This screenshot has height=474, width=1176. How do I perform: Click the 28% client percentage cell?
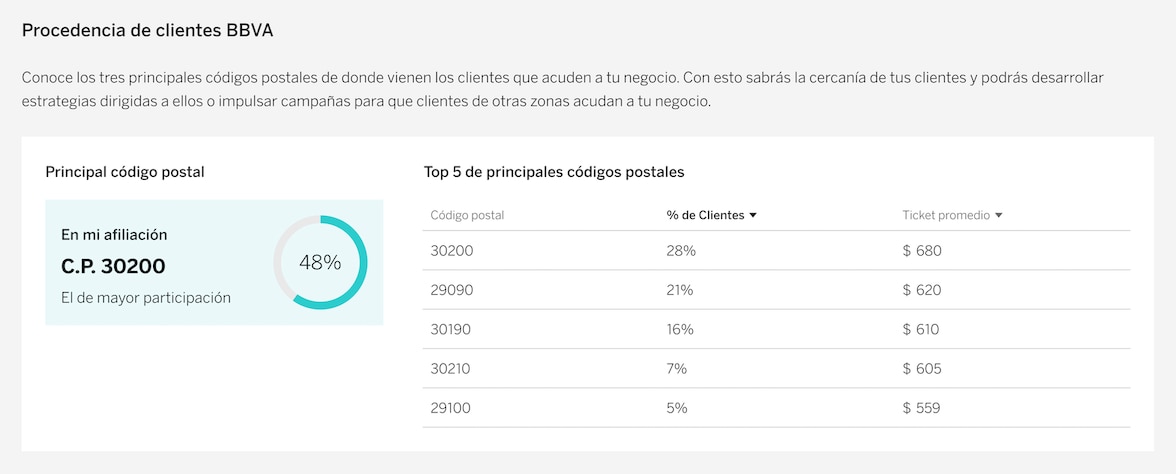681,251
